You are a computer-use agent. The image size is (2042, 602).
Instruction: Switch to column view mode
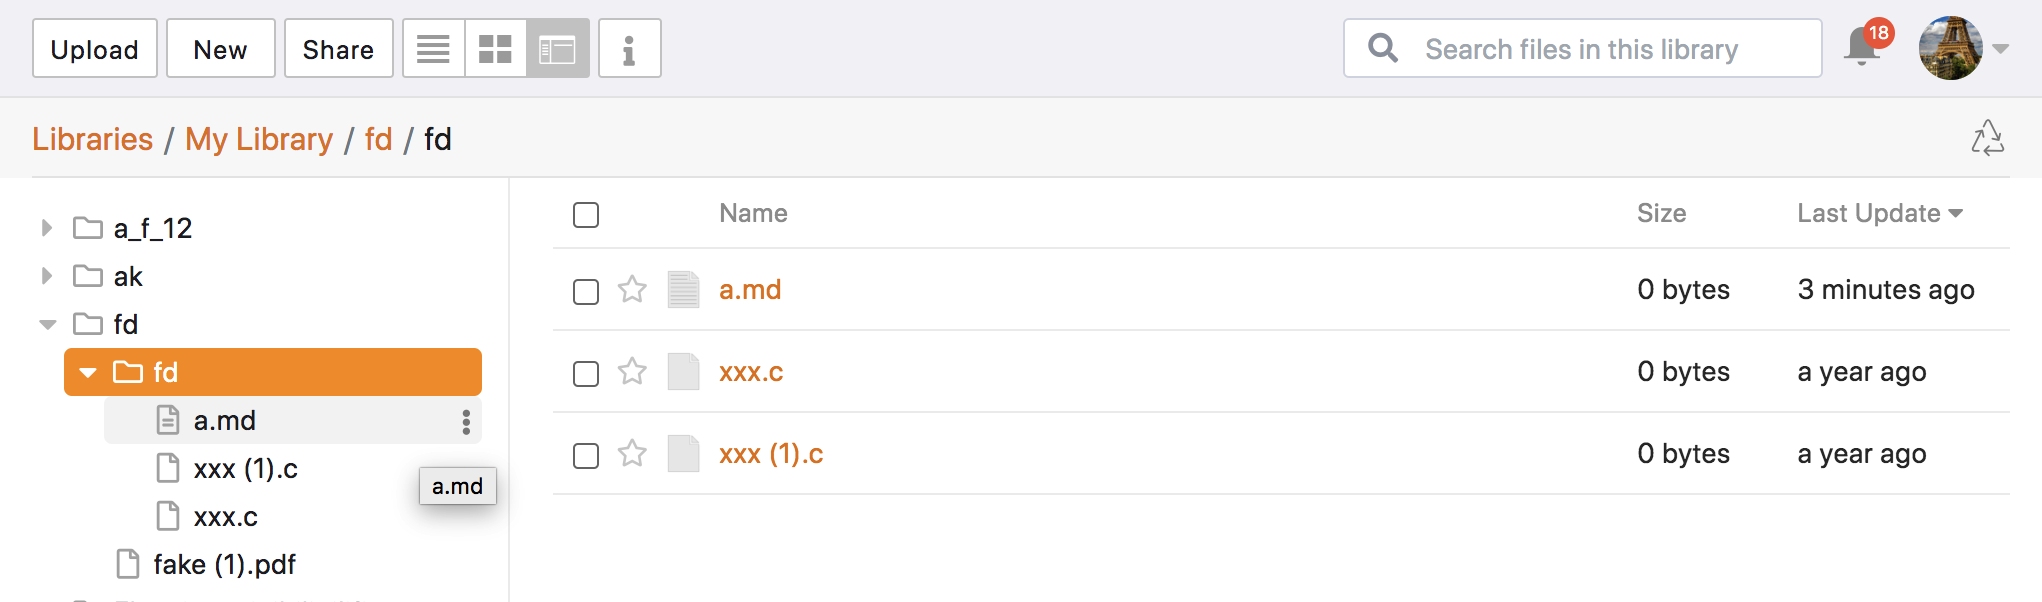(557, 49)
